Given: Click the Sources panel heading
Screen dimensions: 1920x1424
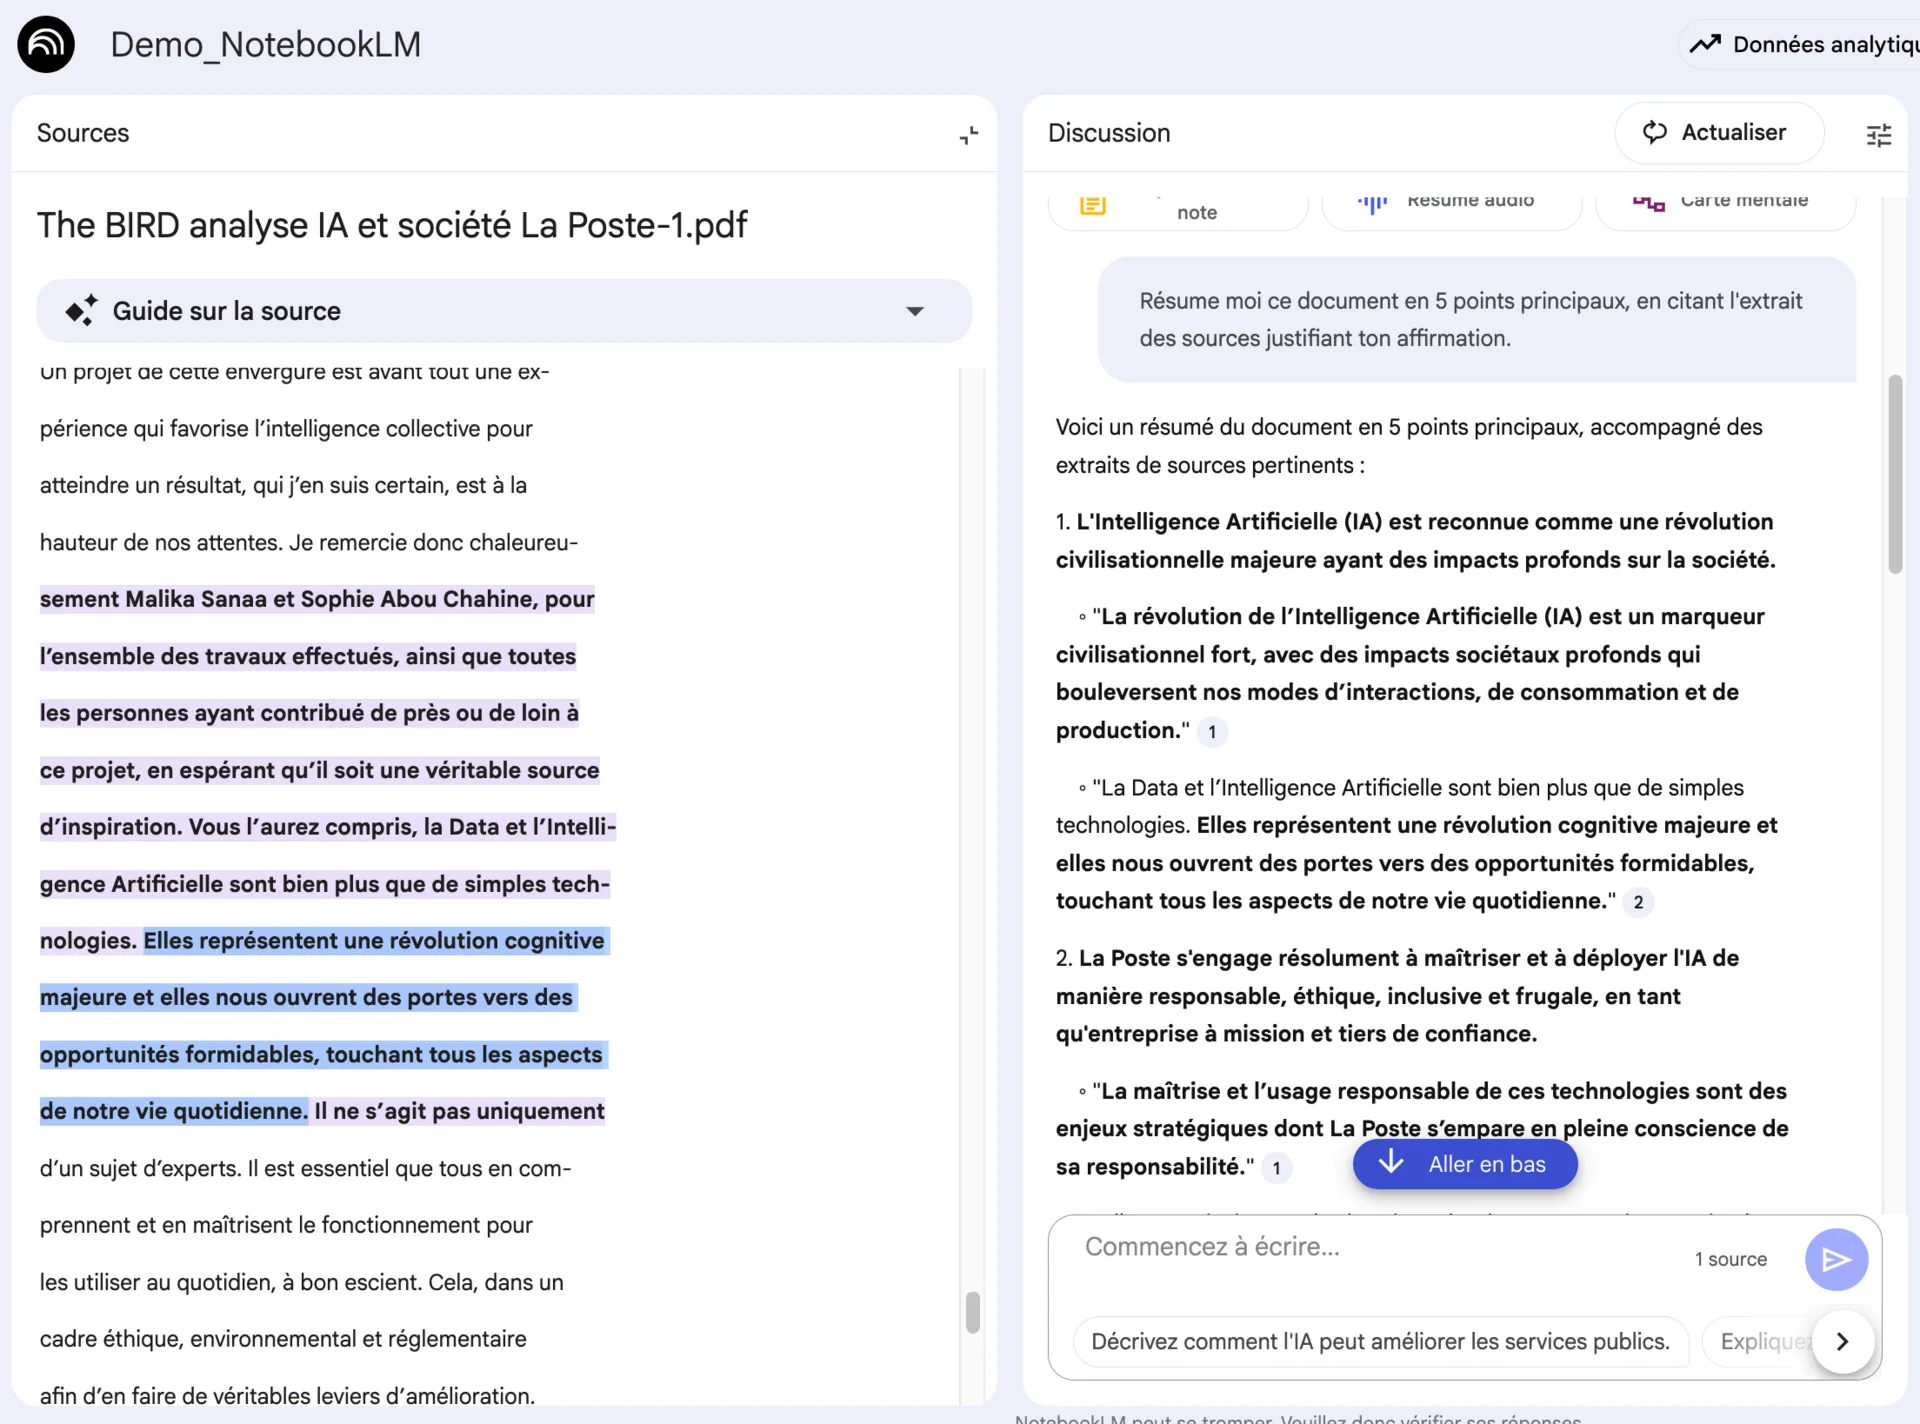Looking at the screenshot, I should [x=83, y=133].
